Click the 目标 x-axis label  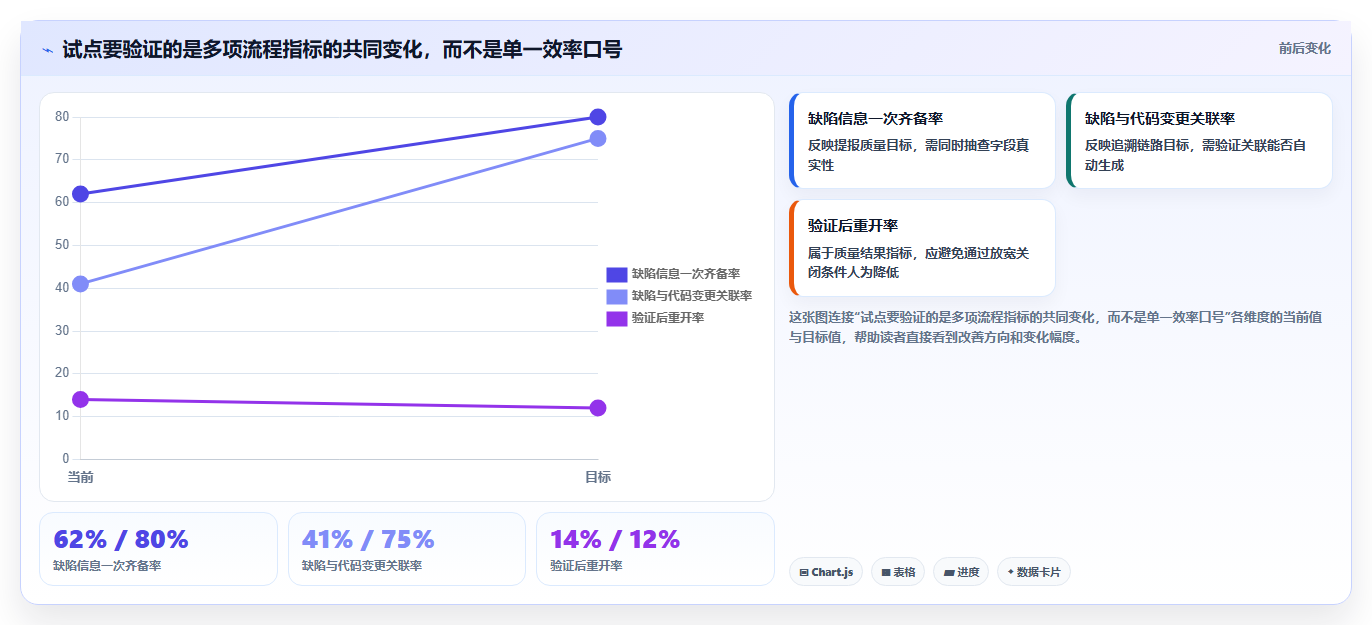click(x=598, y=477)
